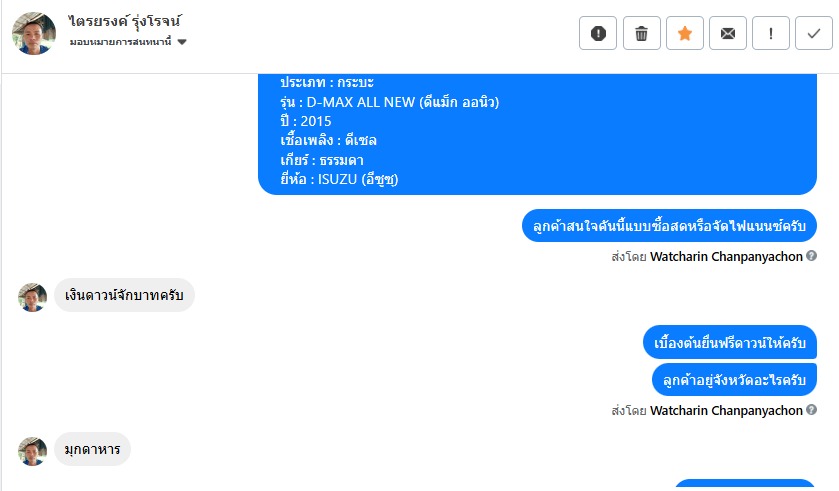Image resolution: width=839 pixels, height=491 pixels.
Task: Flag conversation with the exclamation mark icon
Action: click(770, 33)
